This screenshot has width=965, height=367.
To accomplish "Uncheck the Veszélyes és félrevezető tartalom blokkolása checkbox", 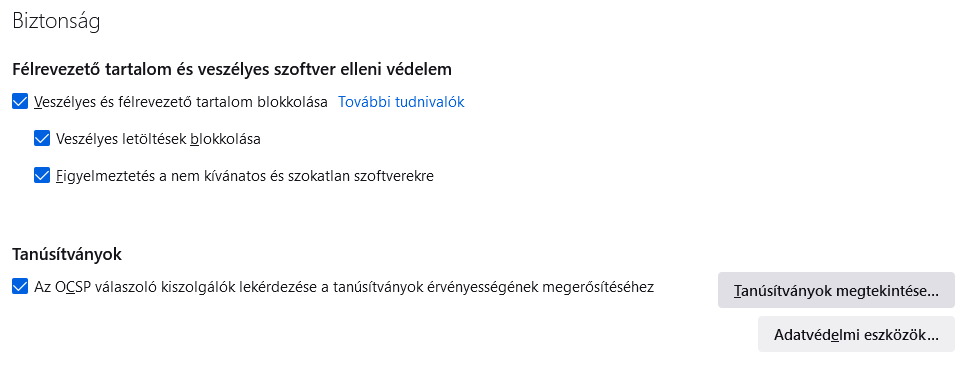I will (x=20, y=102).
